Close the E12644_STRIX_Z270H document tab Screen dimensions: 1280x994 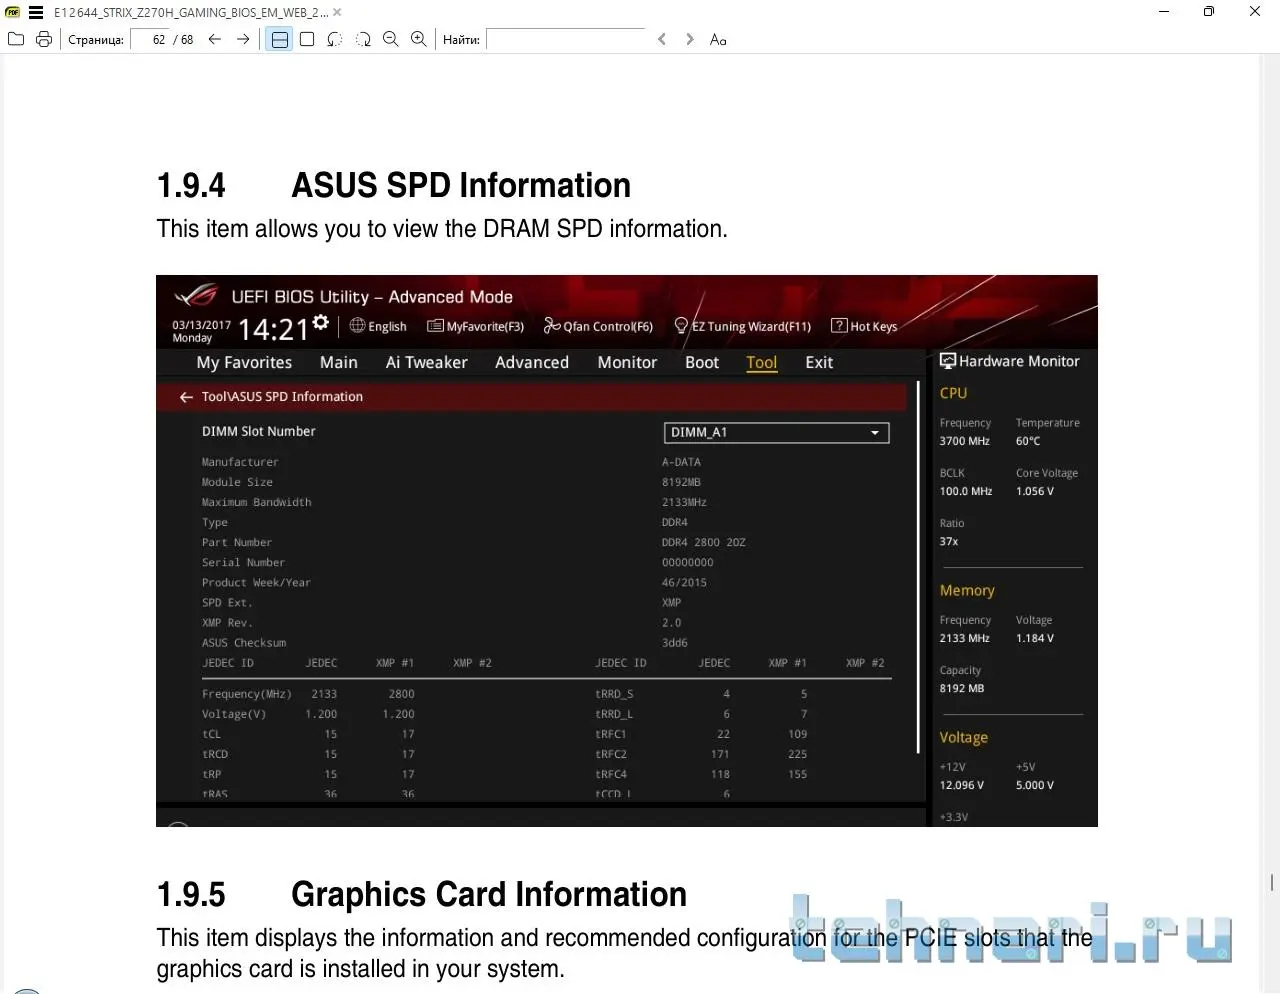pos(337,13)
